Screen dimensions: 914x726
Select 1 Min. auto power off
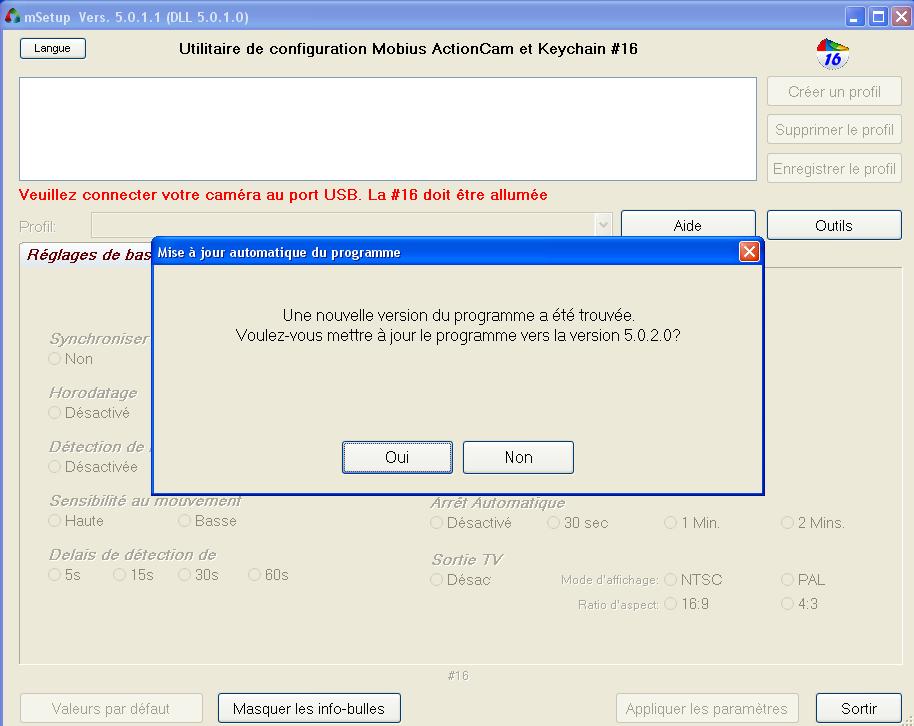671,523
